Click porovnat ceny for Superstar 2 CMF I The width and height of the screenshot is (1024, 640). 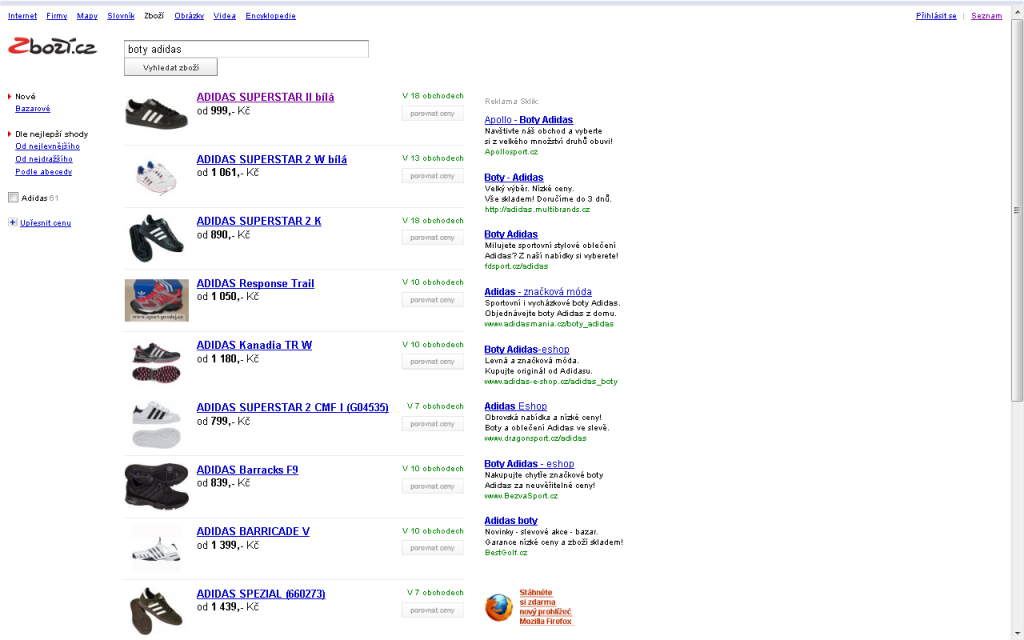coord(432,424)
